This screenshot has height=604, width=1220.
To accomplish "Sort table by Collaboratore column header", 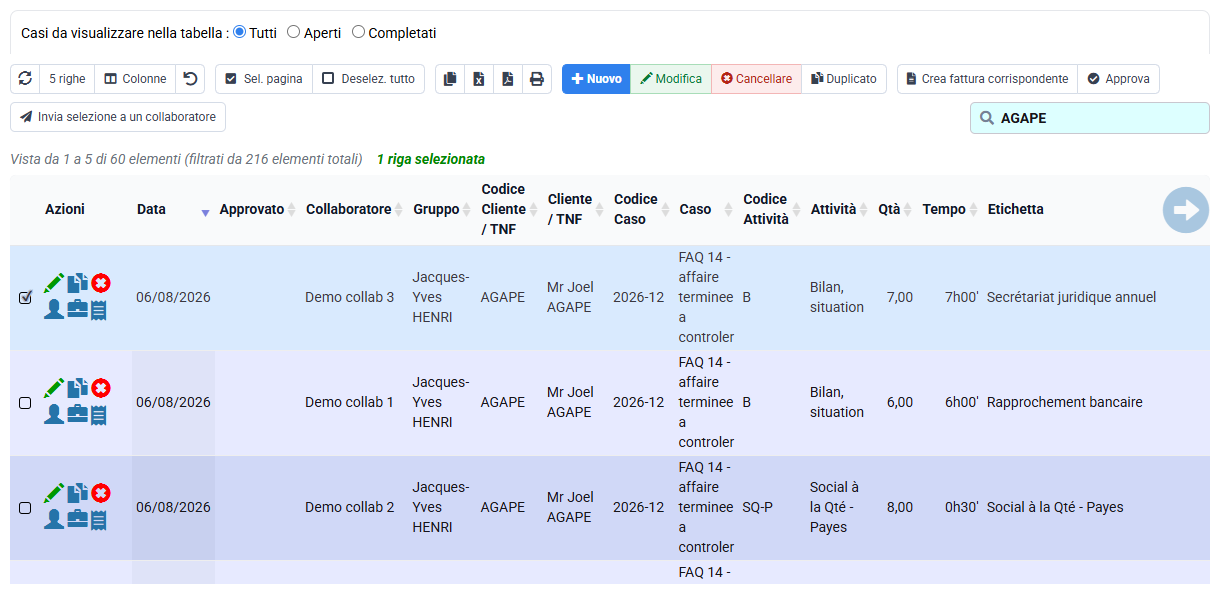I will click(354, 210).
